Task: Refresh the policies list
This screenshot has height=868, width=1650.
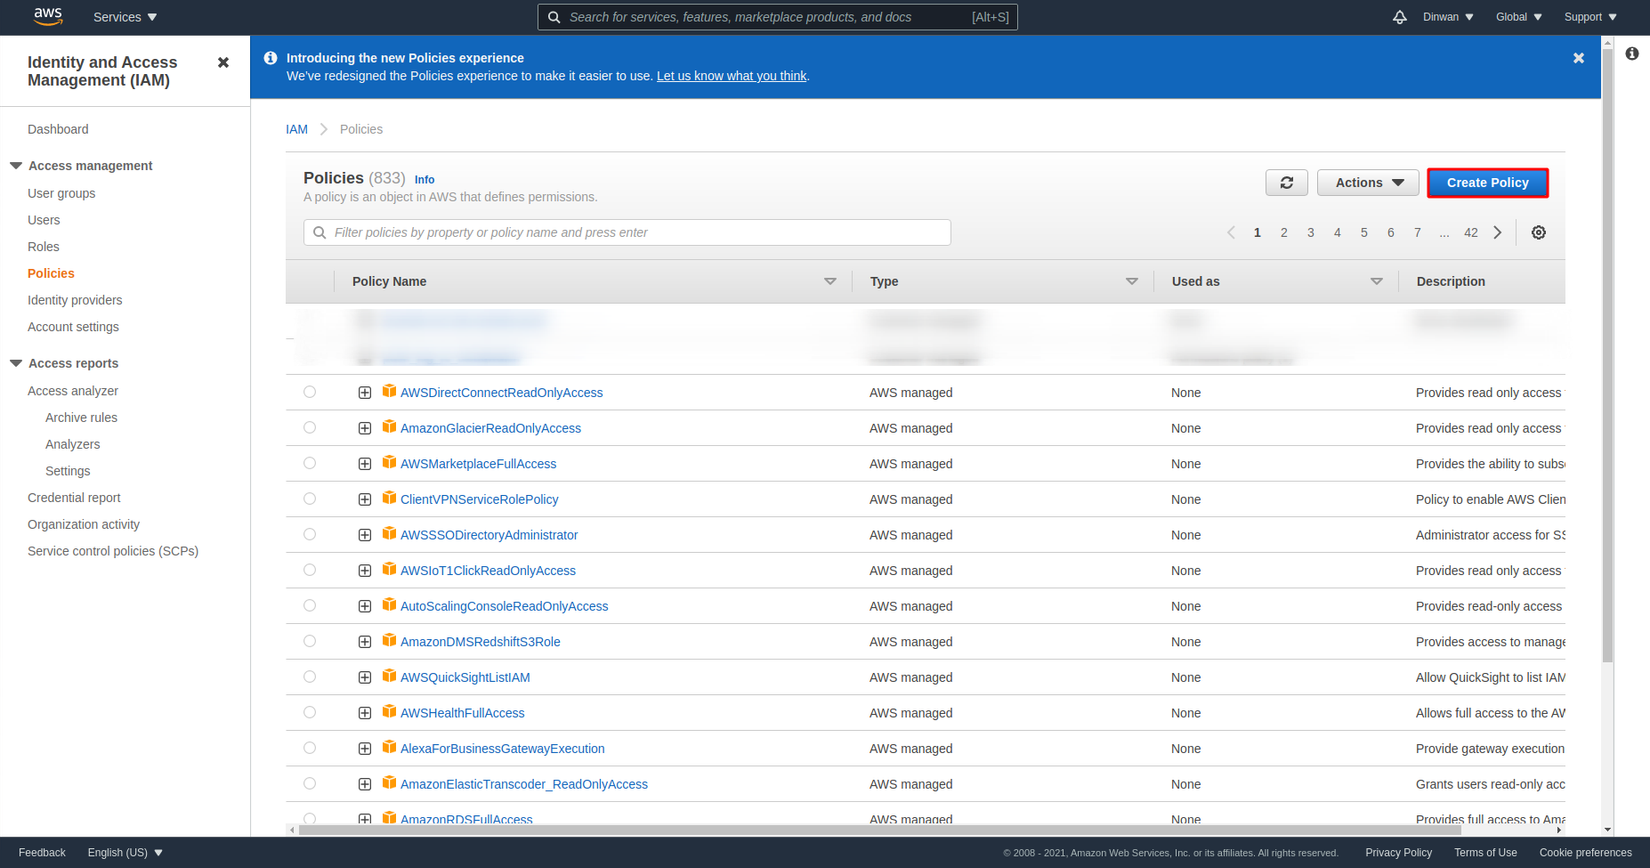Action: click(1287, 183)
